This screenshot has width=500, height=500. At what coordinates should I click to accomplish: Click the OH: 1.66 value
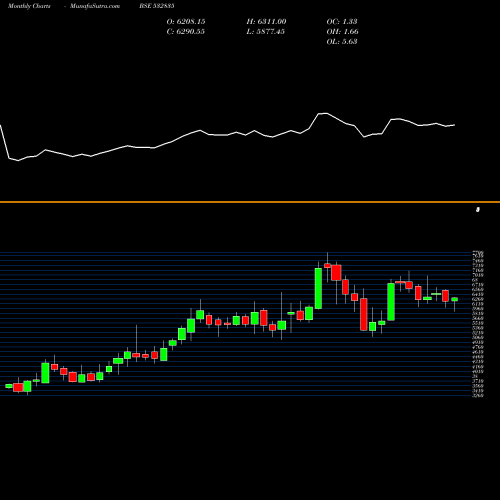point(343,32)
